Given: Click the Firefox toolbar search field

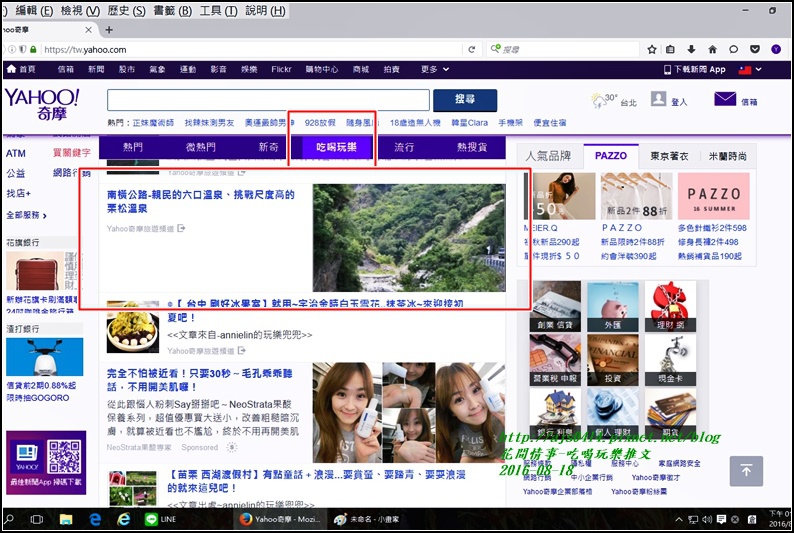Looking at the screenshot, I should click(x=563, y=49).
